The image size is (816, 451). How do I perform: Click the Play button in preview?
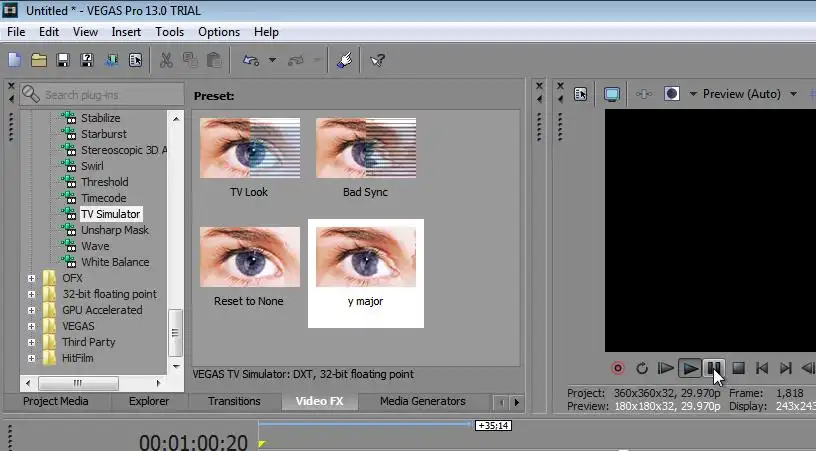pyautogui.click(x=690, y=368)
